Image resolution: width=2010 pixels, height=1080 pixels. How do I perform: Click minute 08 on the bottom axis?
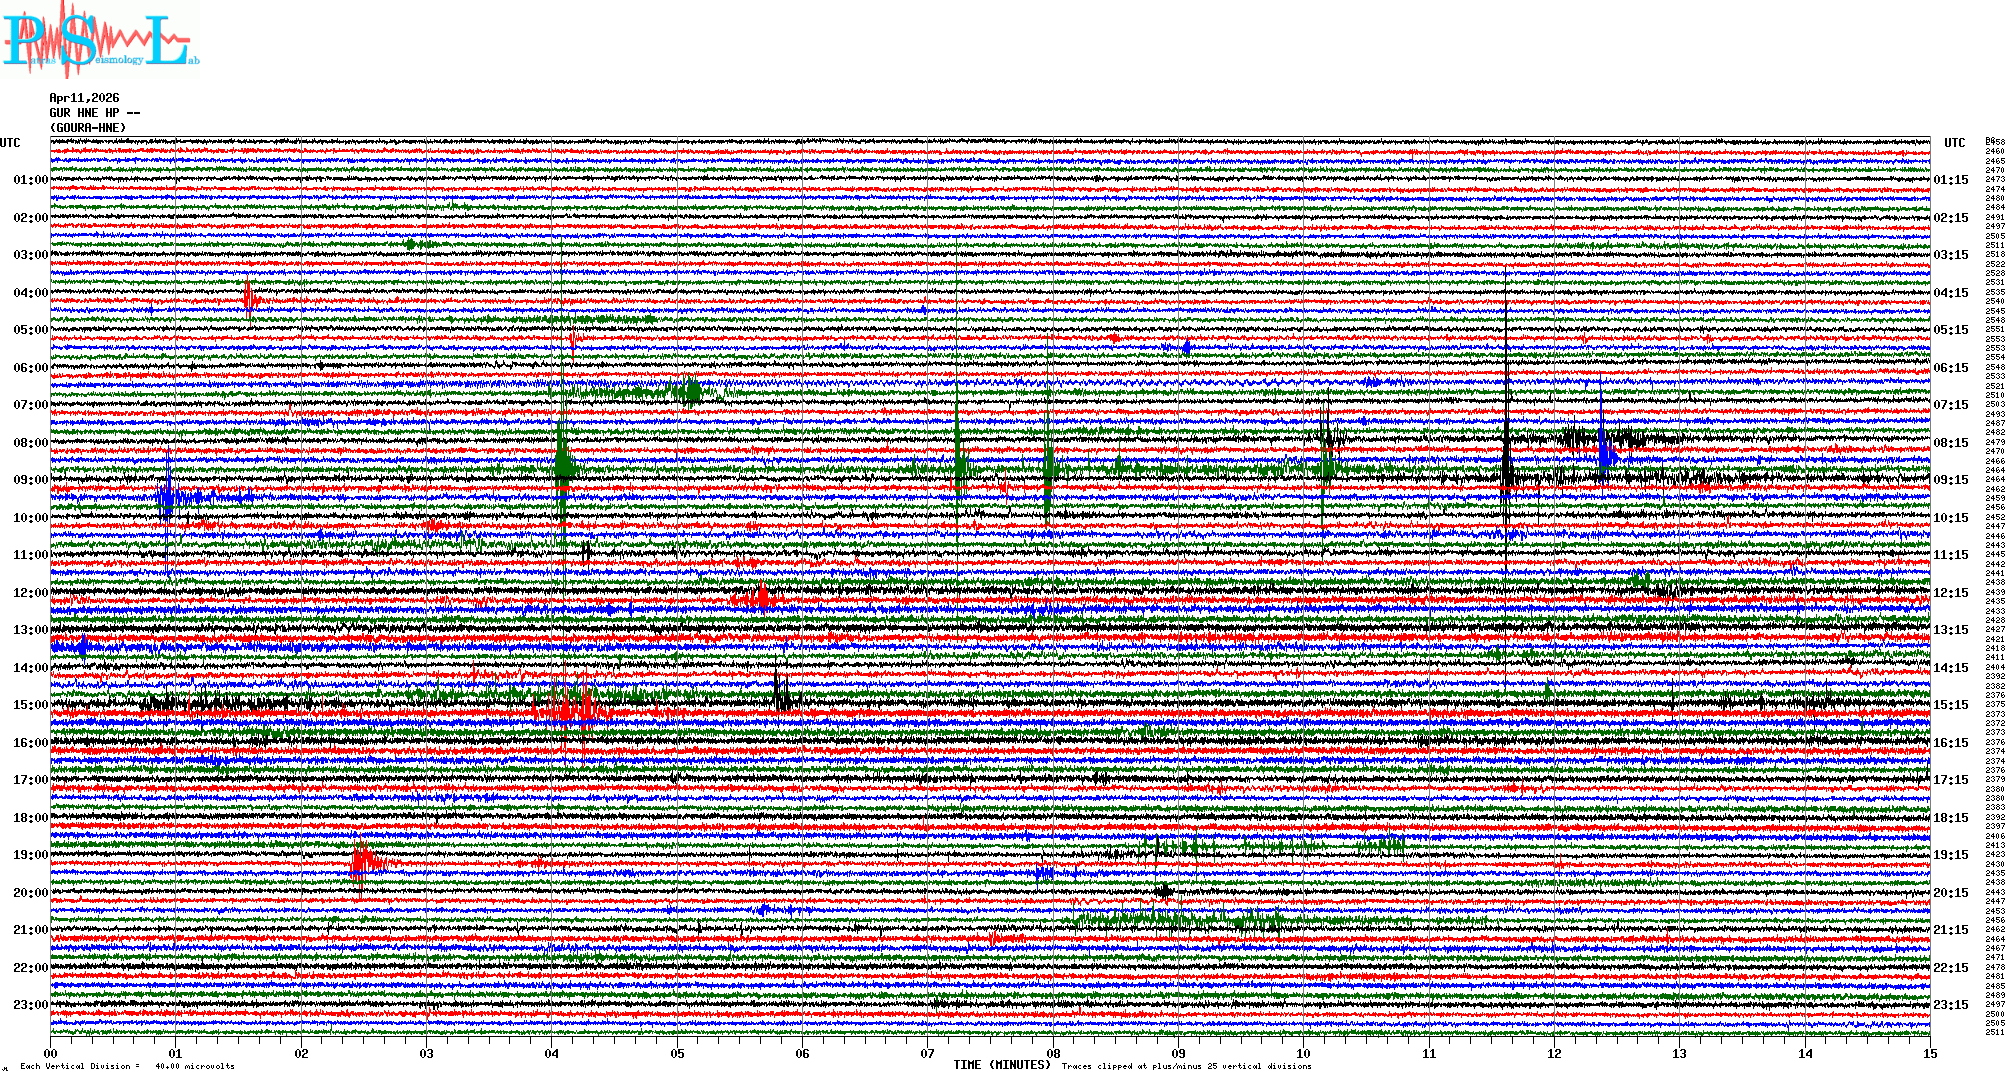coord(1053,1053)
